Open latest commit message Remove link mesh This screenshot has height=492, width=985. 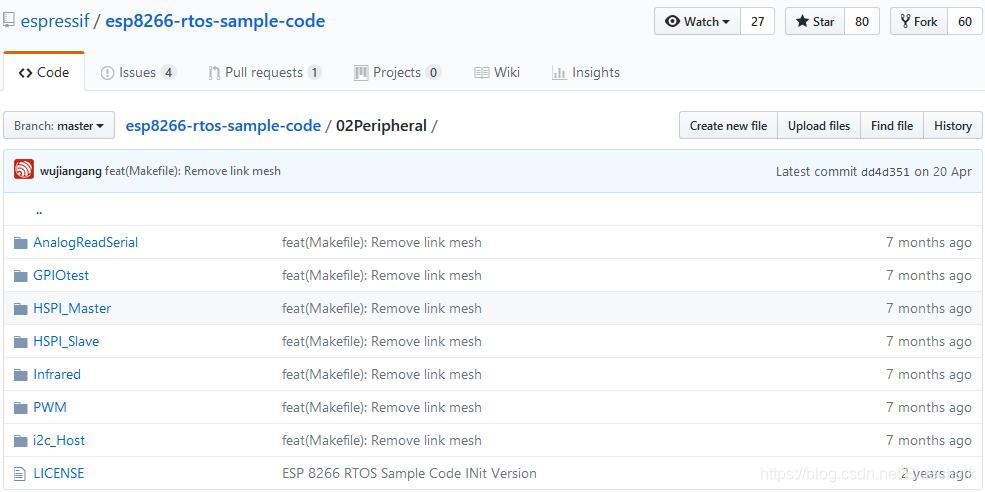pos(193,171)
